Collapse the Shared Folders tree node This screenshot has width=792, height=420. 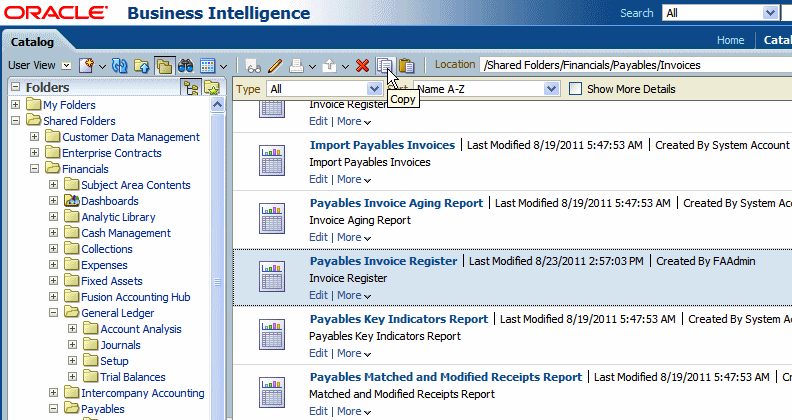point(16,121)
